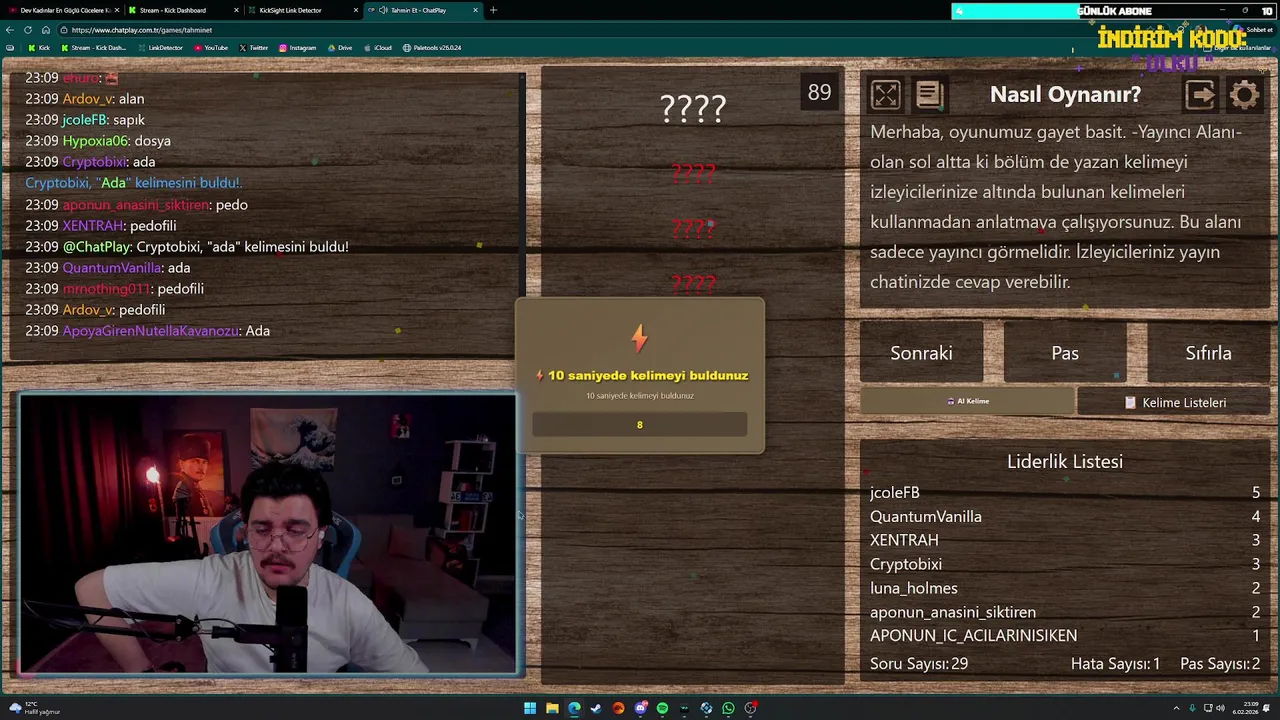1280x720 pixels.
Task: Open Microsoft Edge from taskbar
Action: click(x=574, y=708)
